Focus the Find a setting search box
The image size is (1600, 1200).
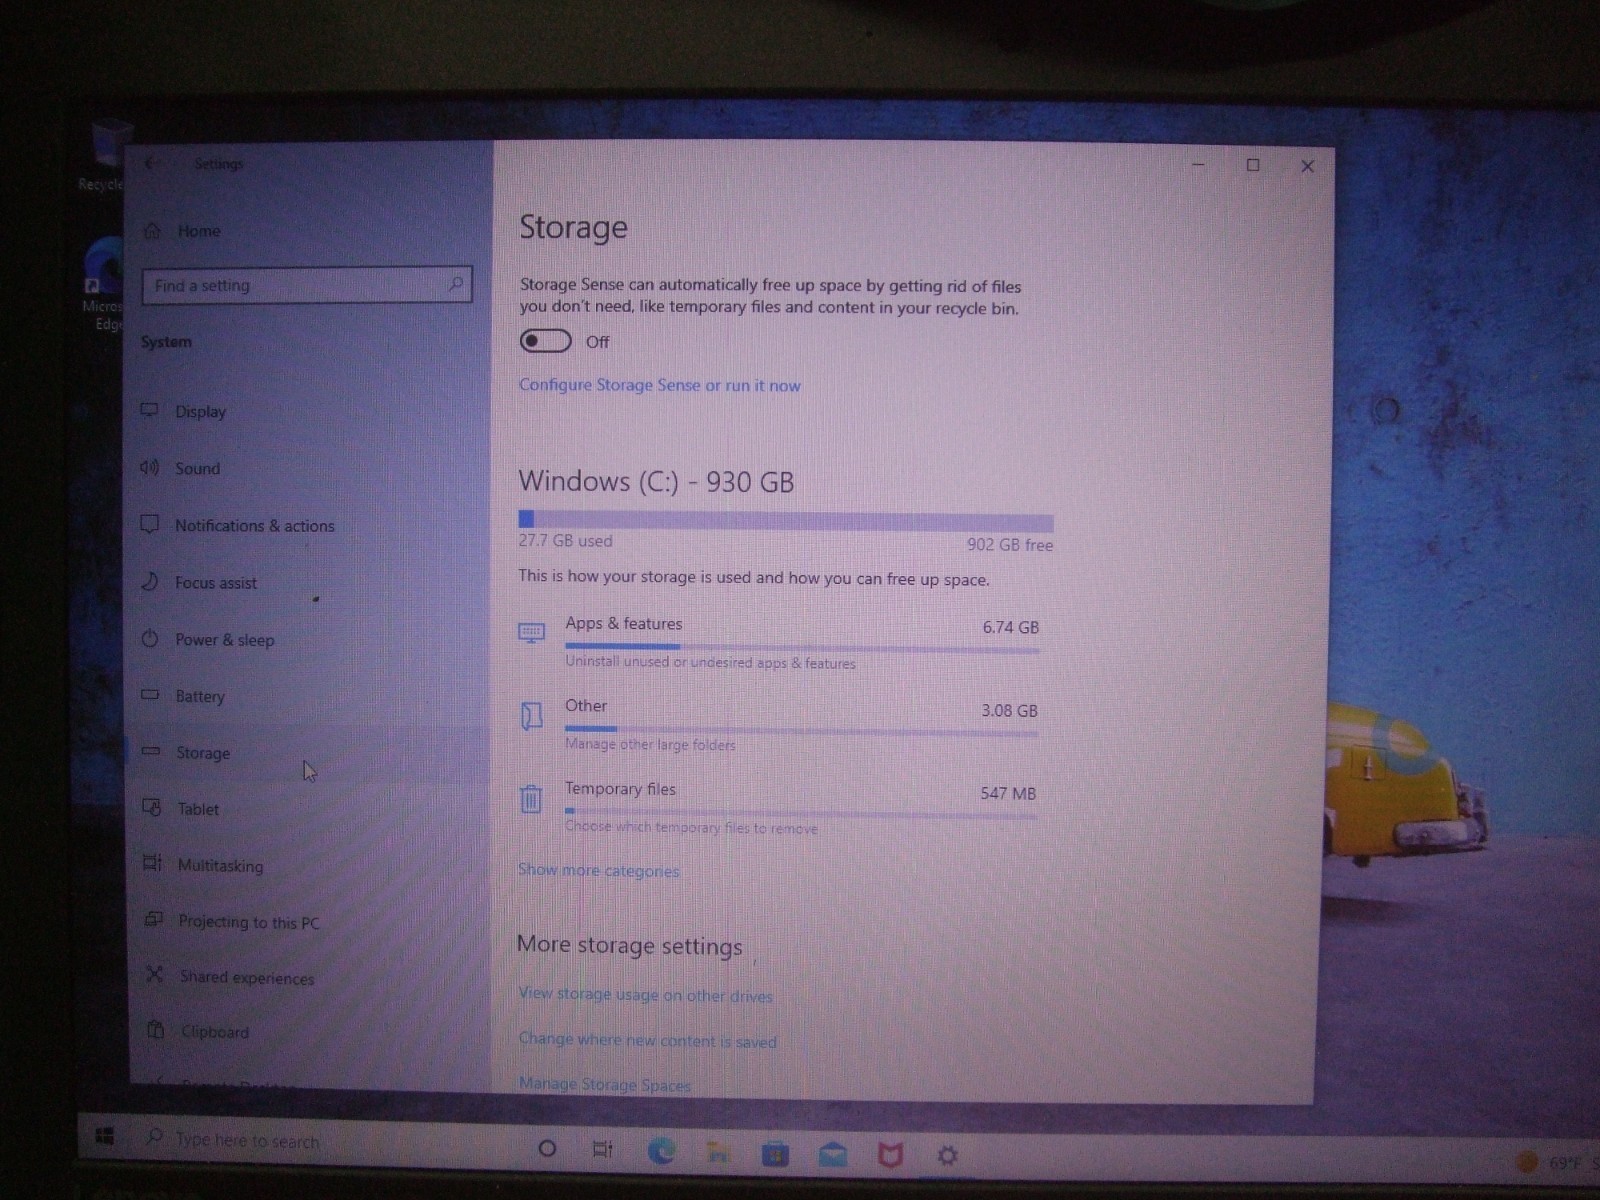pyautogui.click(x=306, y=285)
